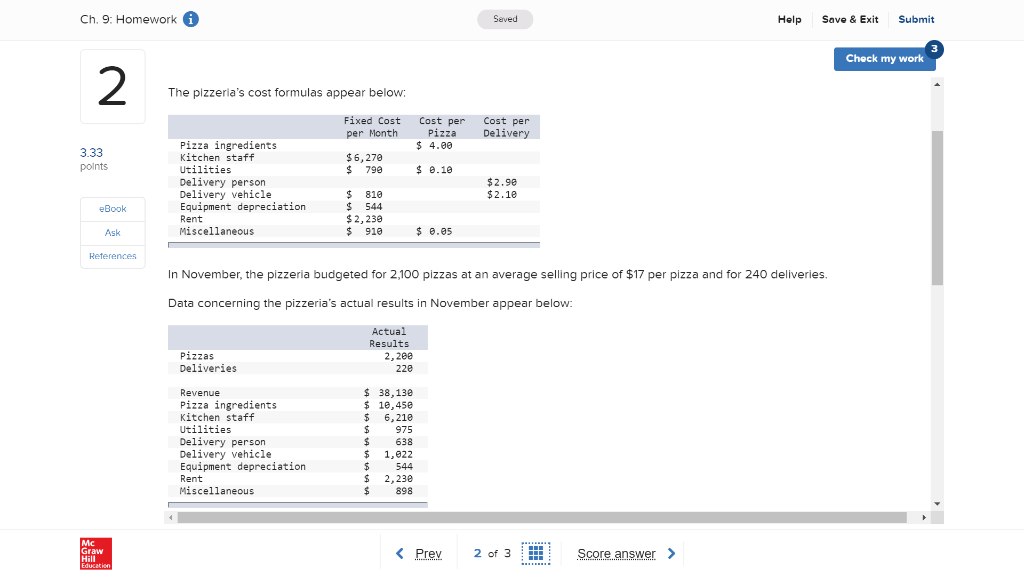Open the eBook resource
This screenshot has height=576, width=1024.
[x=112, y=208]
